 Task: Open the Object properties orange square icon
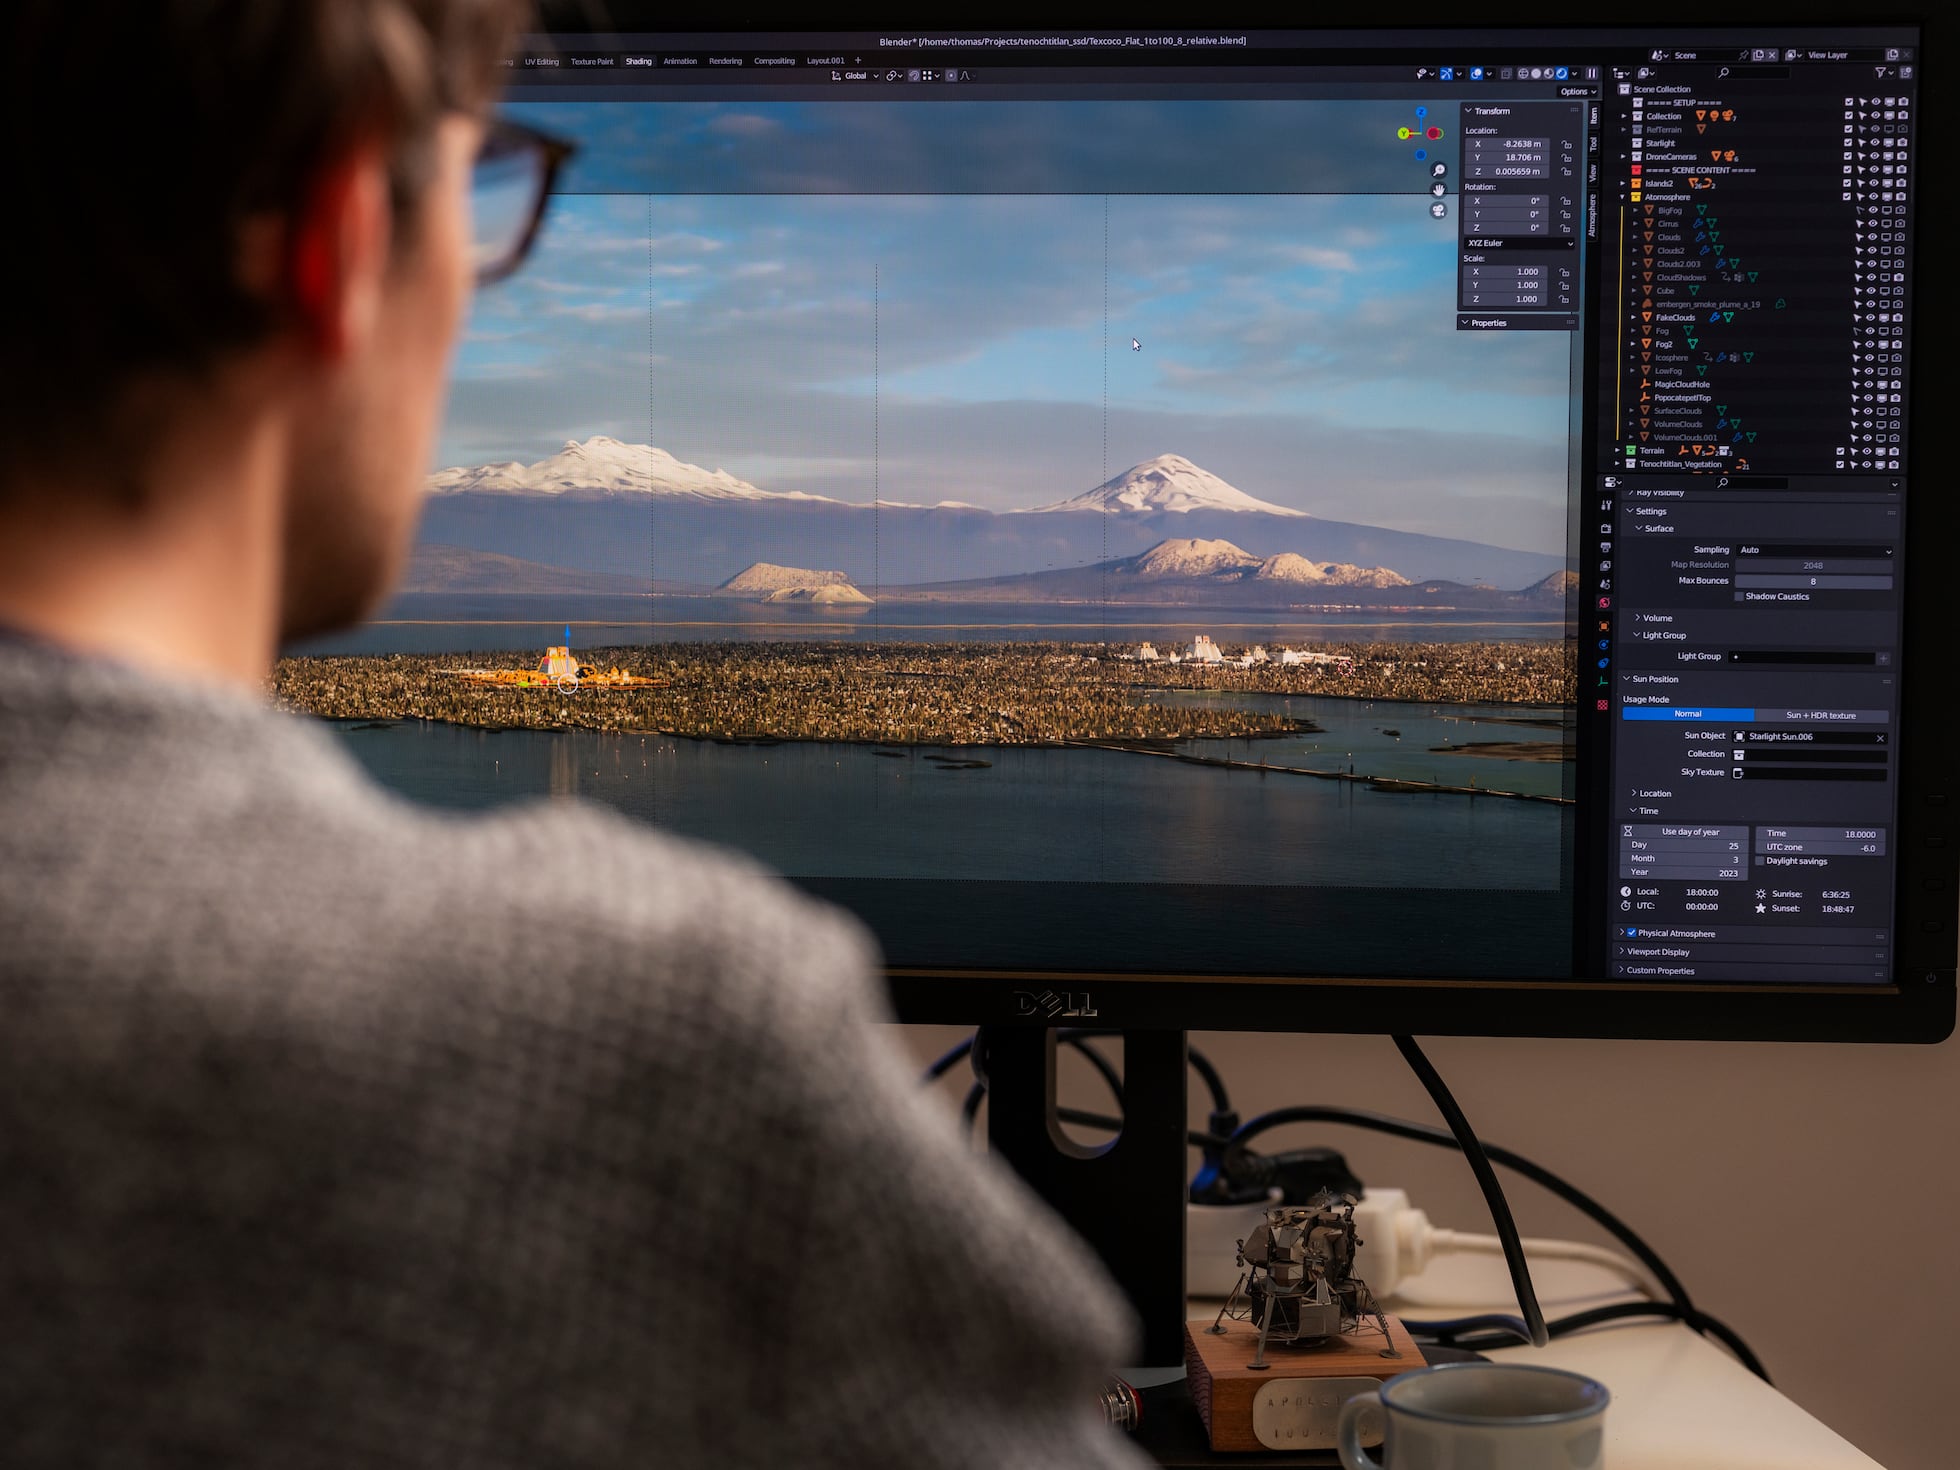[x=1604, y=626]
